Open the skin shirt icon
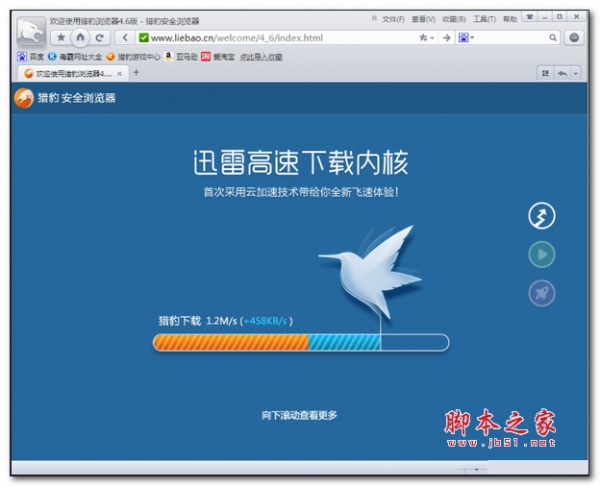 [x=530, y=16]
